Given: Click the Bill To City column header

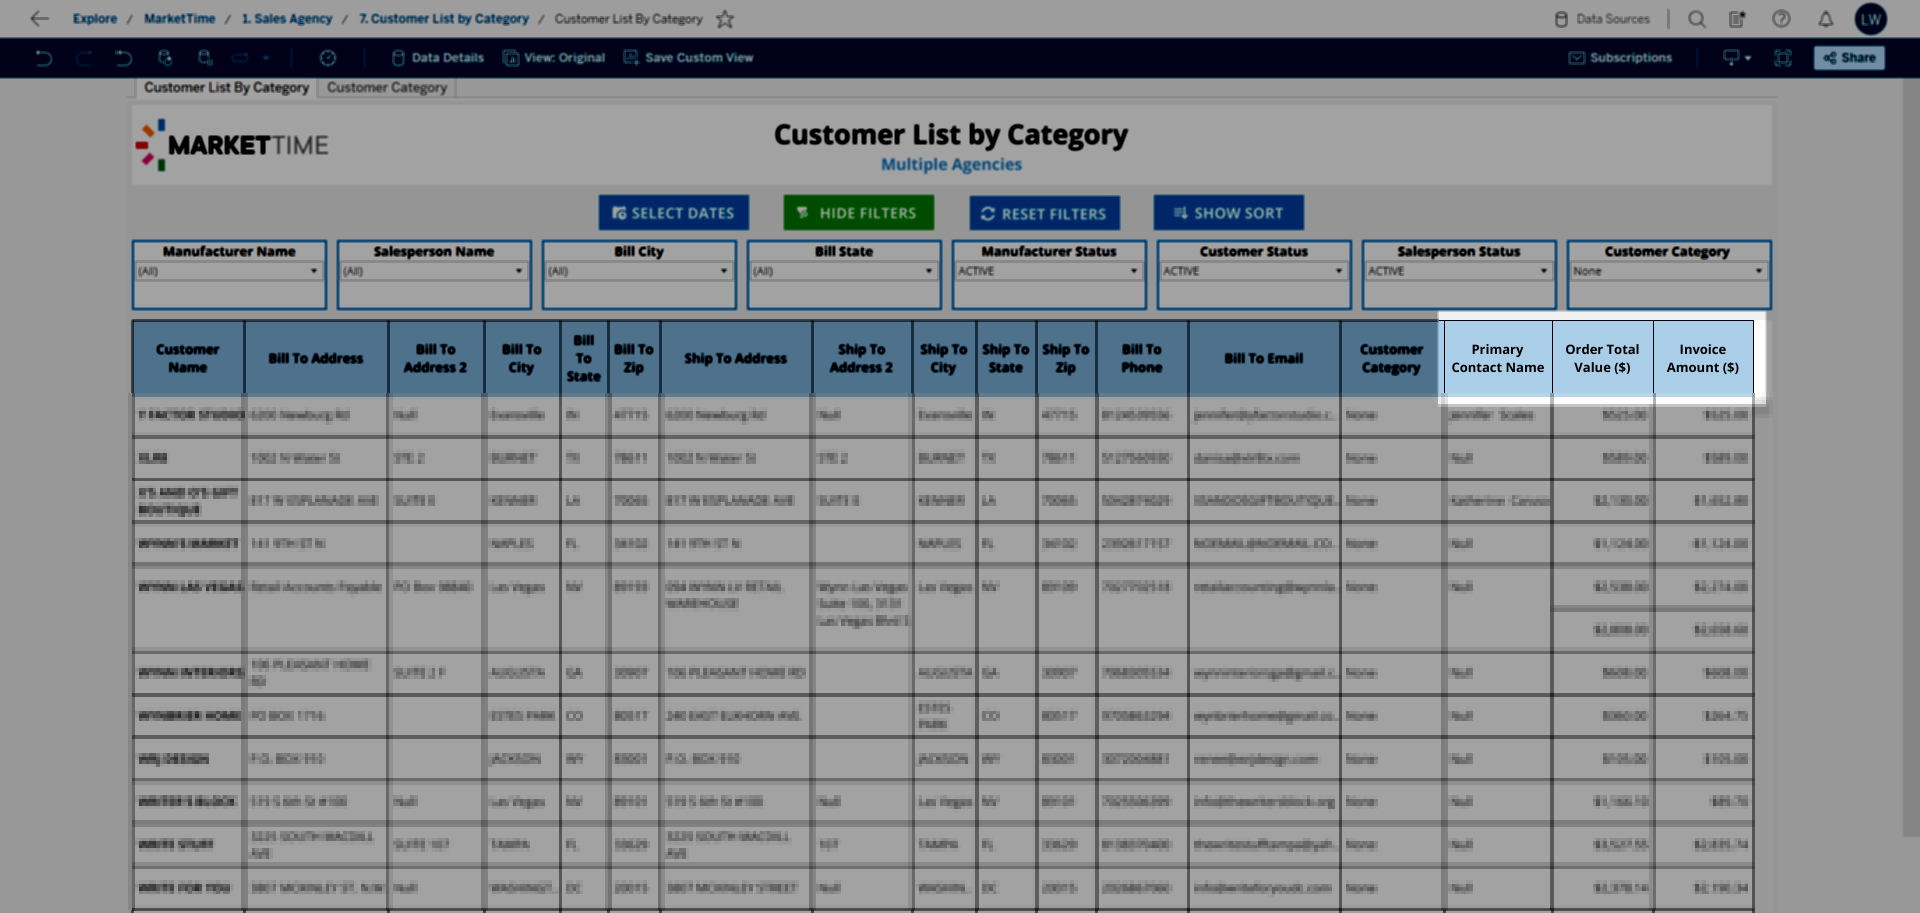Looking at the screenshot, I should pyautogui.click(x=522, y=358).
